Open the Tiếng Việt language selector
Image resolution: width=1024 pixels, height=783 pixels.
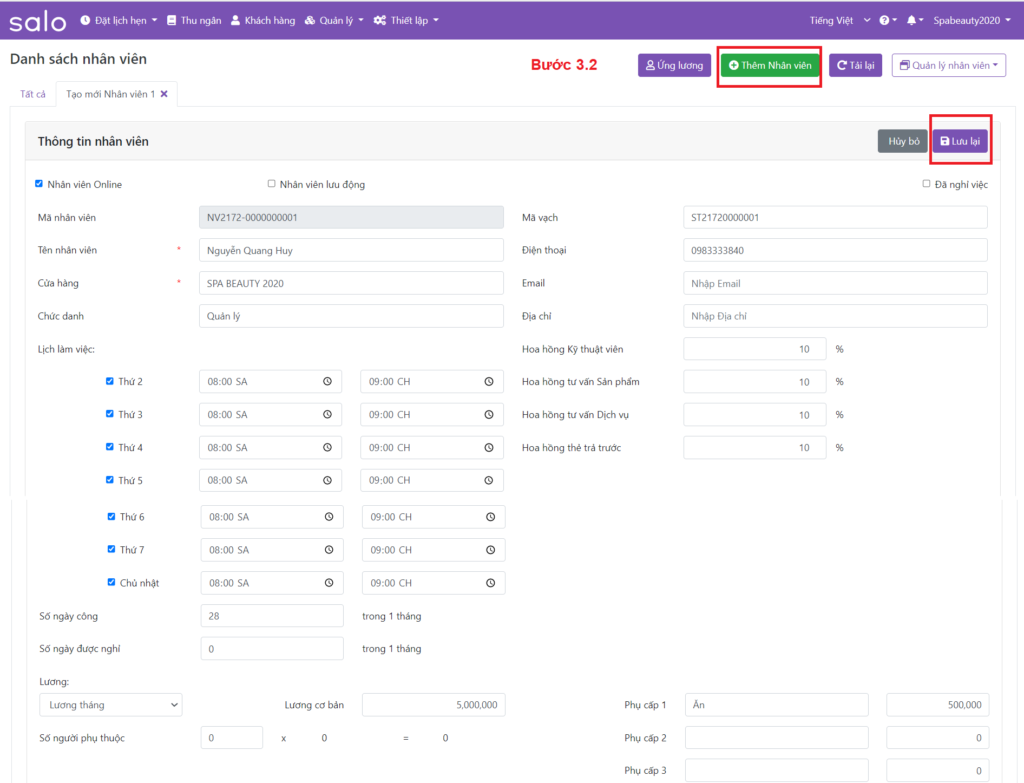840,20
